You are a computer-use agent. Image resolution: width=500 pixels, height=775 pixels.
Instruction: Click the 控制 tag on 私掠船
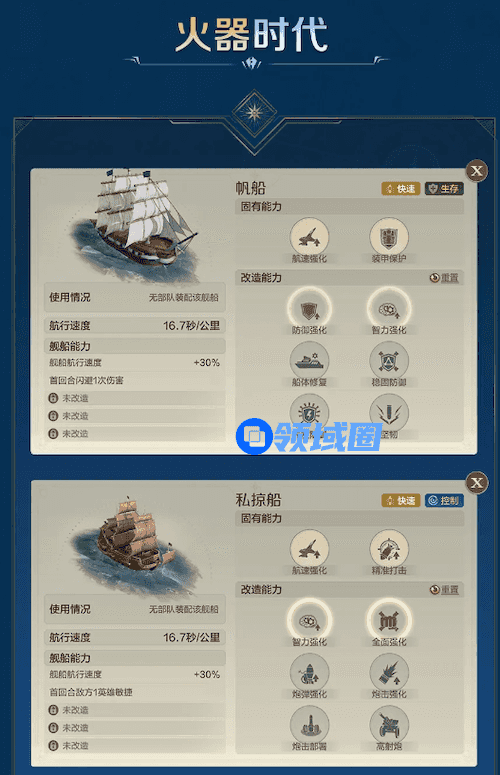tap(444, 501)
